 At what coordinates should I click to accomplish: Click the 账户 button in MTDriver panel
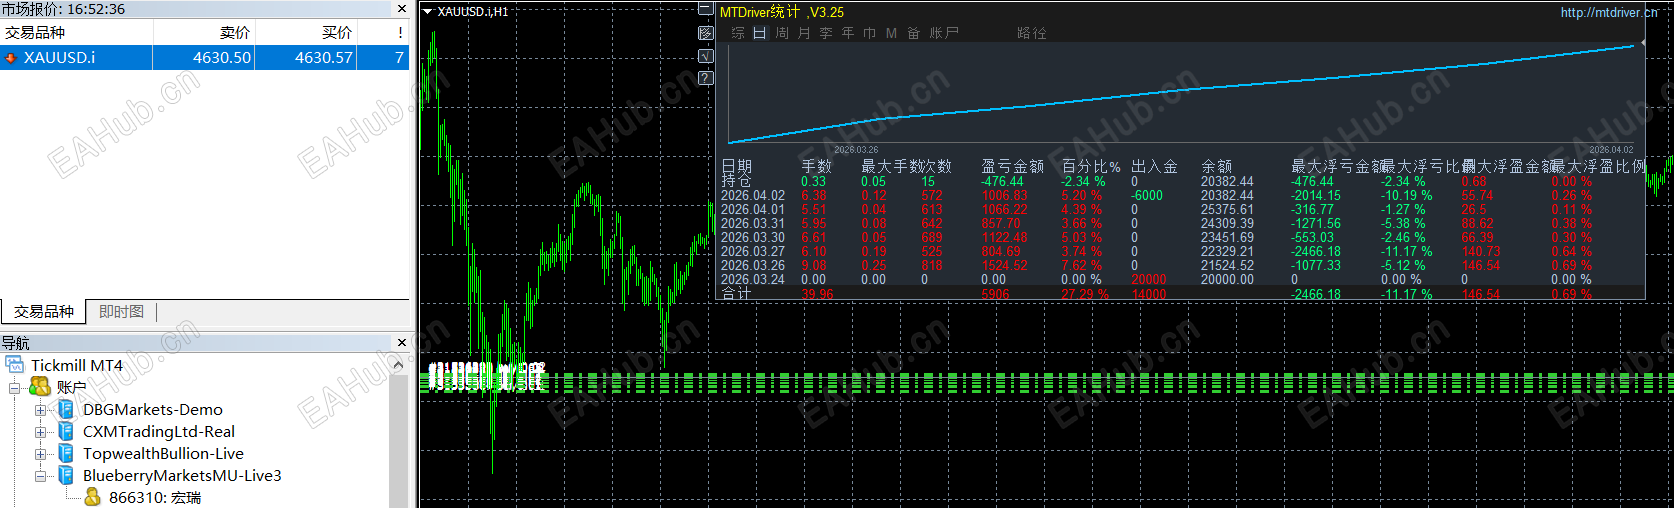click(x=944, y=33)
